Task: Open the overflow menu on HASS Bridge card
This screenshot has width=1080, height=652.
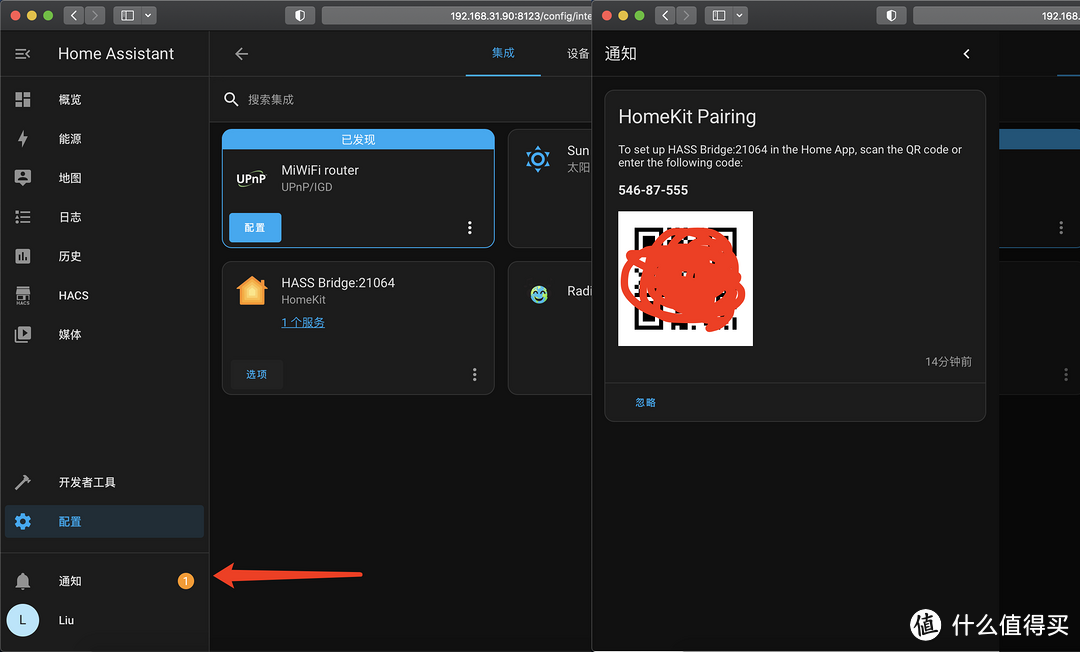Action: tap(474, 374)
